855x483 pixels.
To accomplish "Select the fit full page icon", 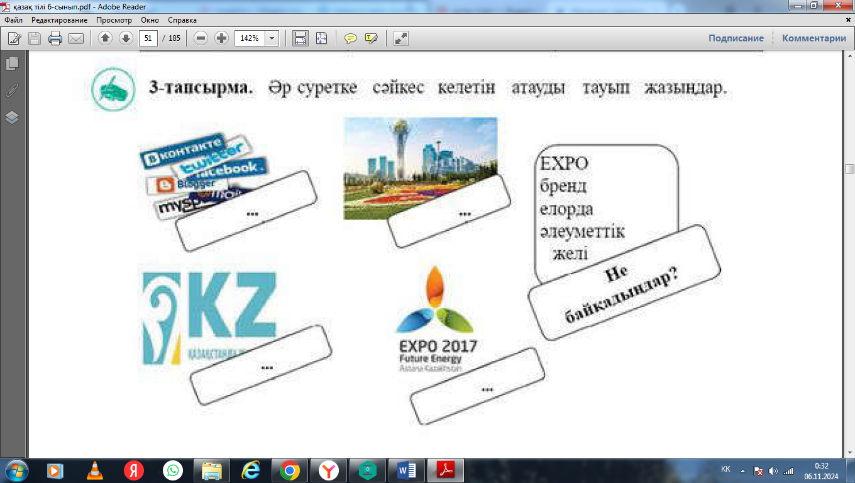I will [x=322, y=38].
